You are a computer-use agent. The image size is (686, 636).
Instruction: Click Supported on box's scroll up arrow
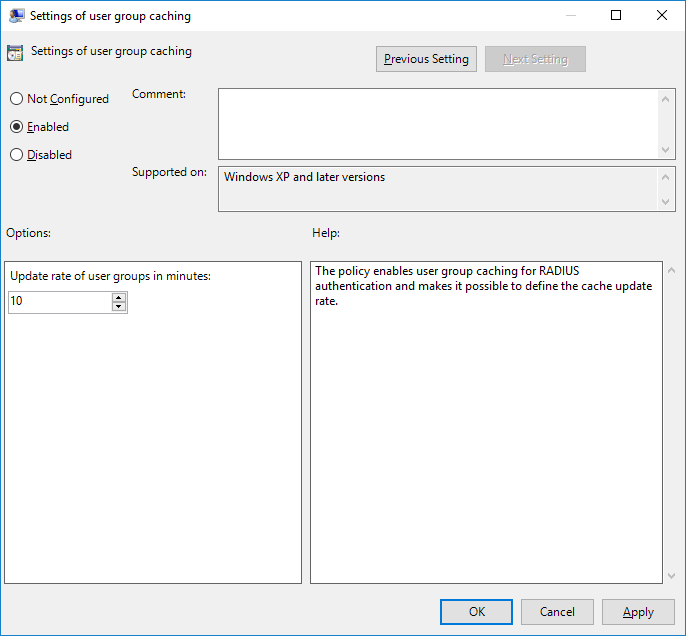tap(667, 177)
